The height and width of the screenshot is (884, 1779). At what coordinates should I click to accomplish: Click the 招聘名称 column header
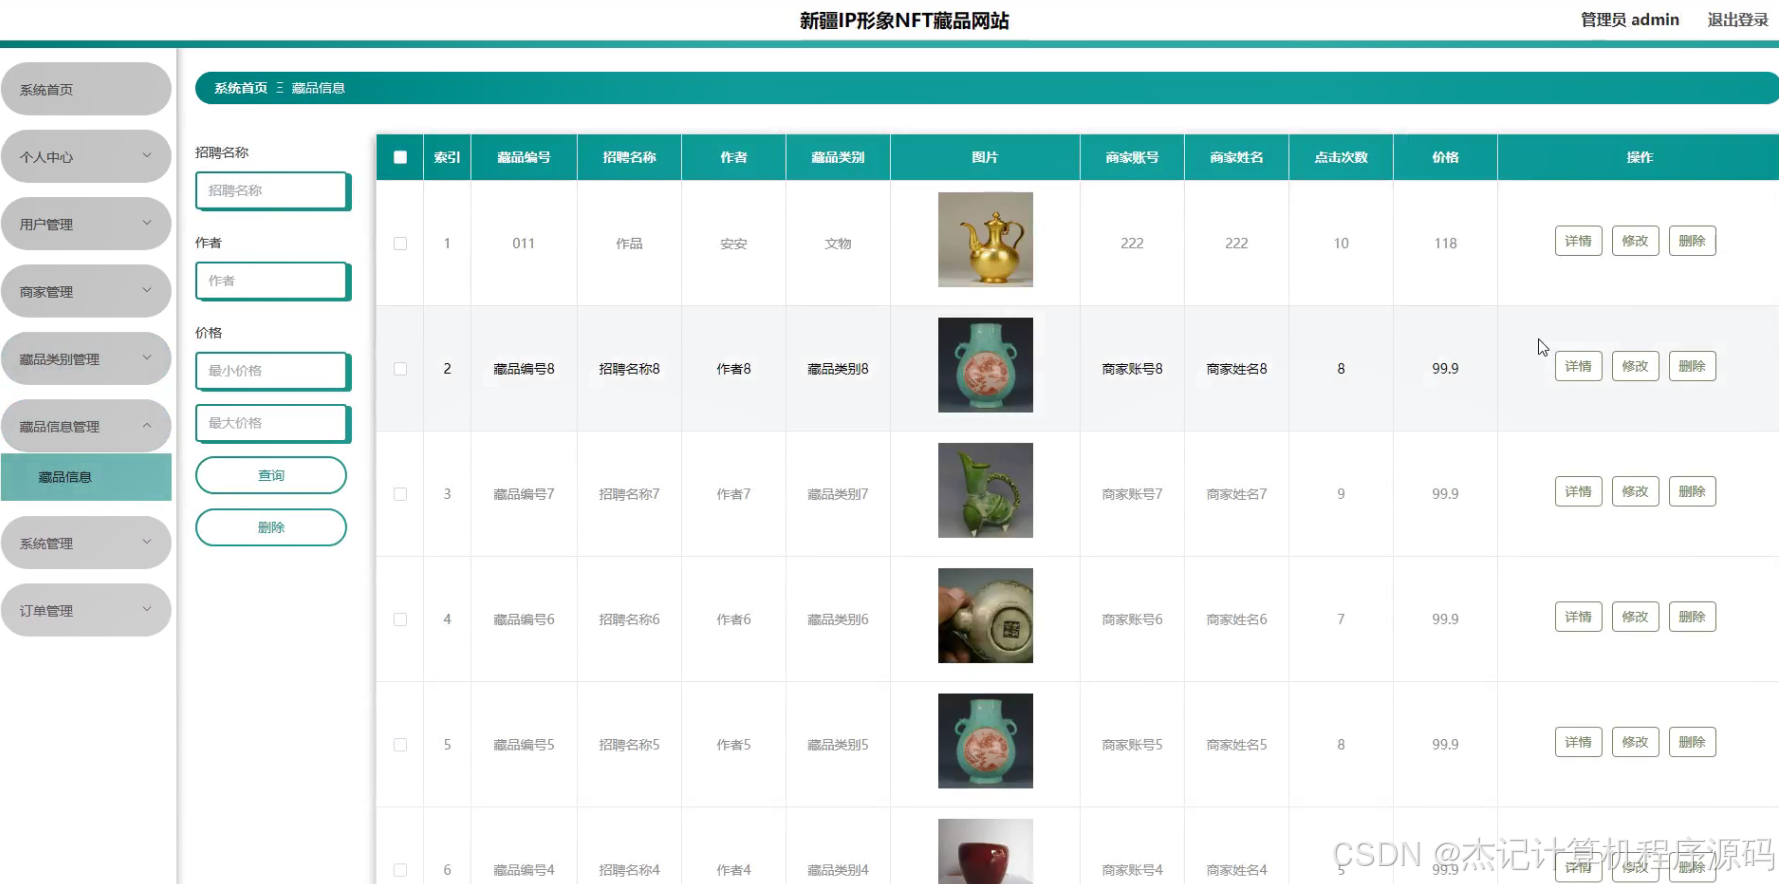click(x=629, y=157)
